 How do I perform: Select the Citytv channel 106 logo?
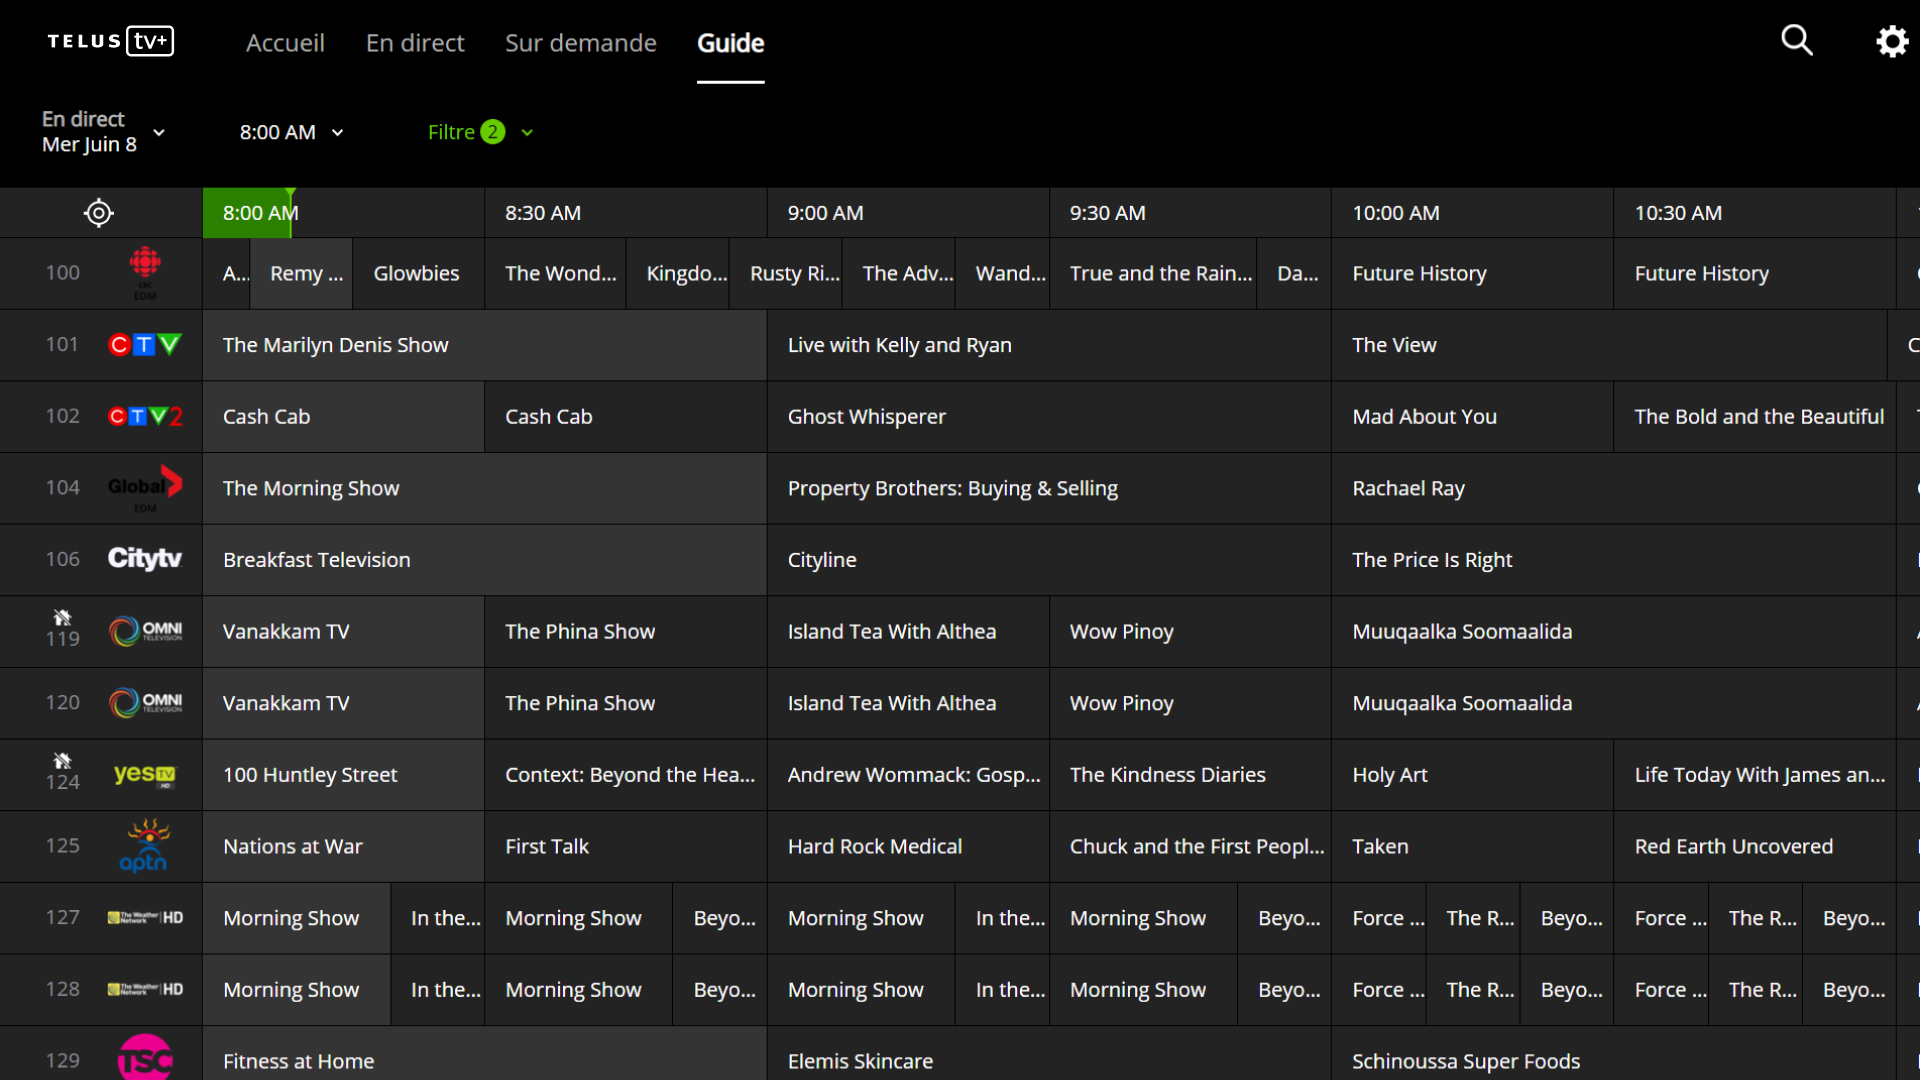[x=145, y=559]
